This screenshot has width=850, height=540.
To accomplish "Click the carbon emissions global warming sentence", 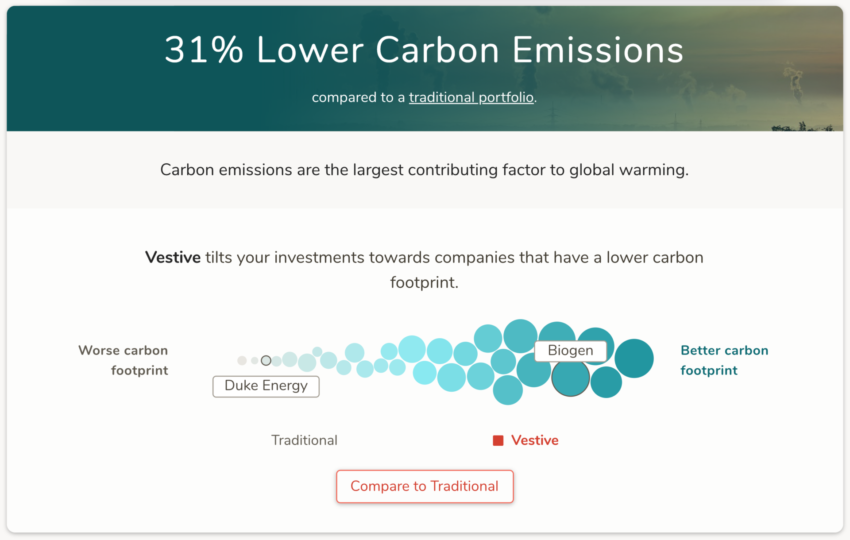I will tap(424, 170).
